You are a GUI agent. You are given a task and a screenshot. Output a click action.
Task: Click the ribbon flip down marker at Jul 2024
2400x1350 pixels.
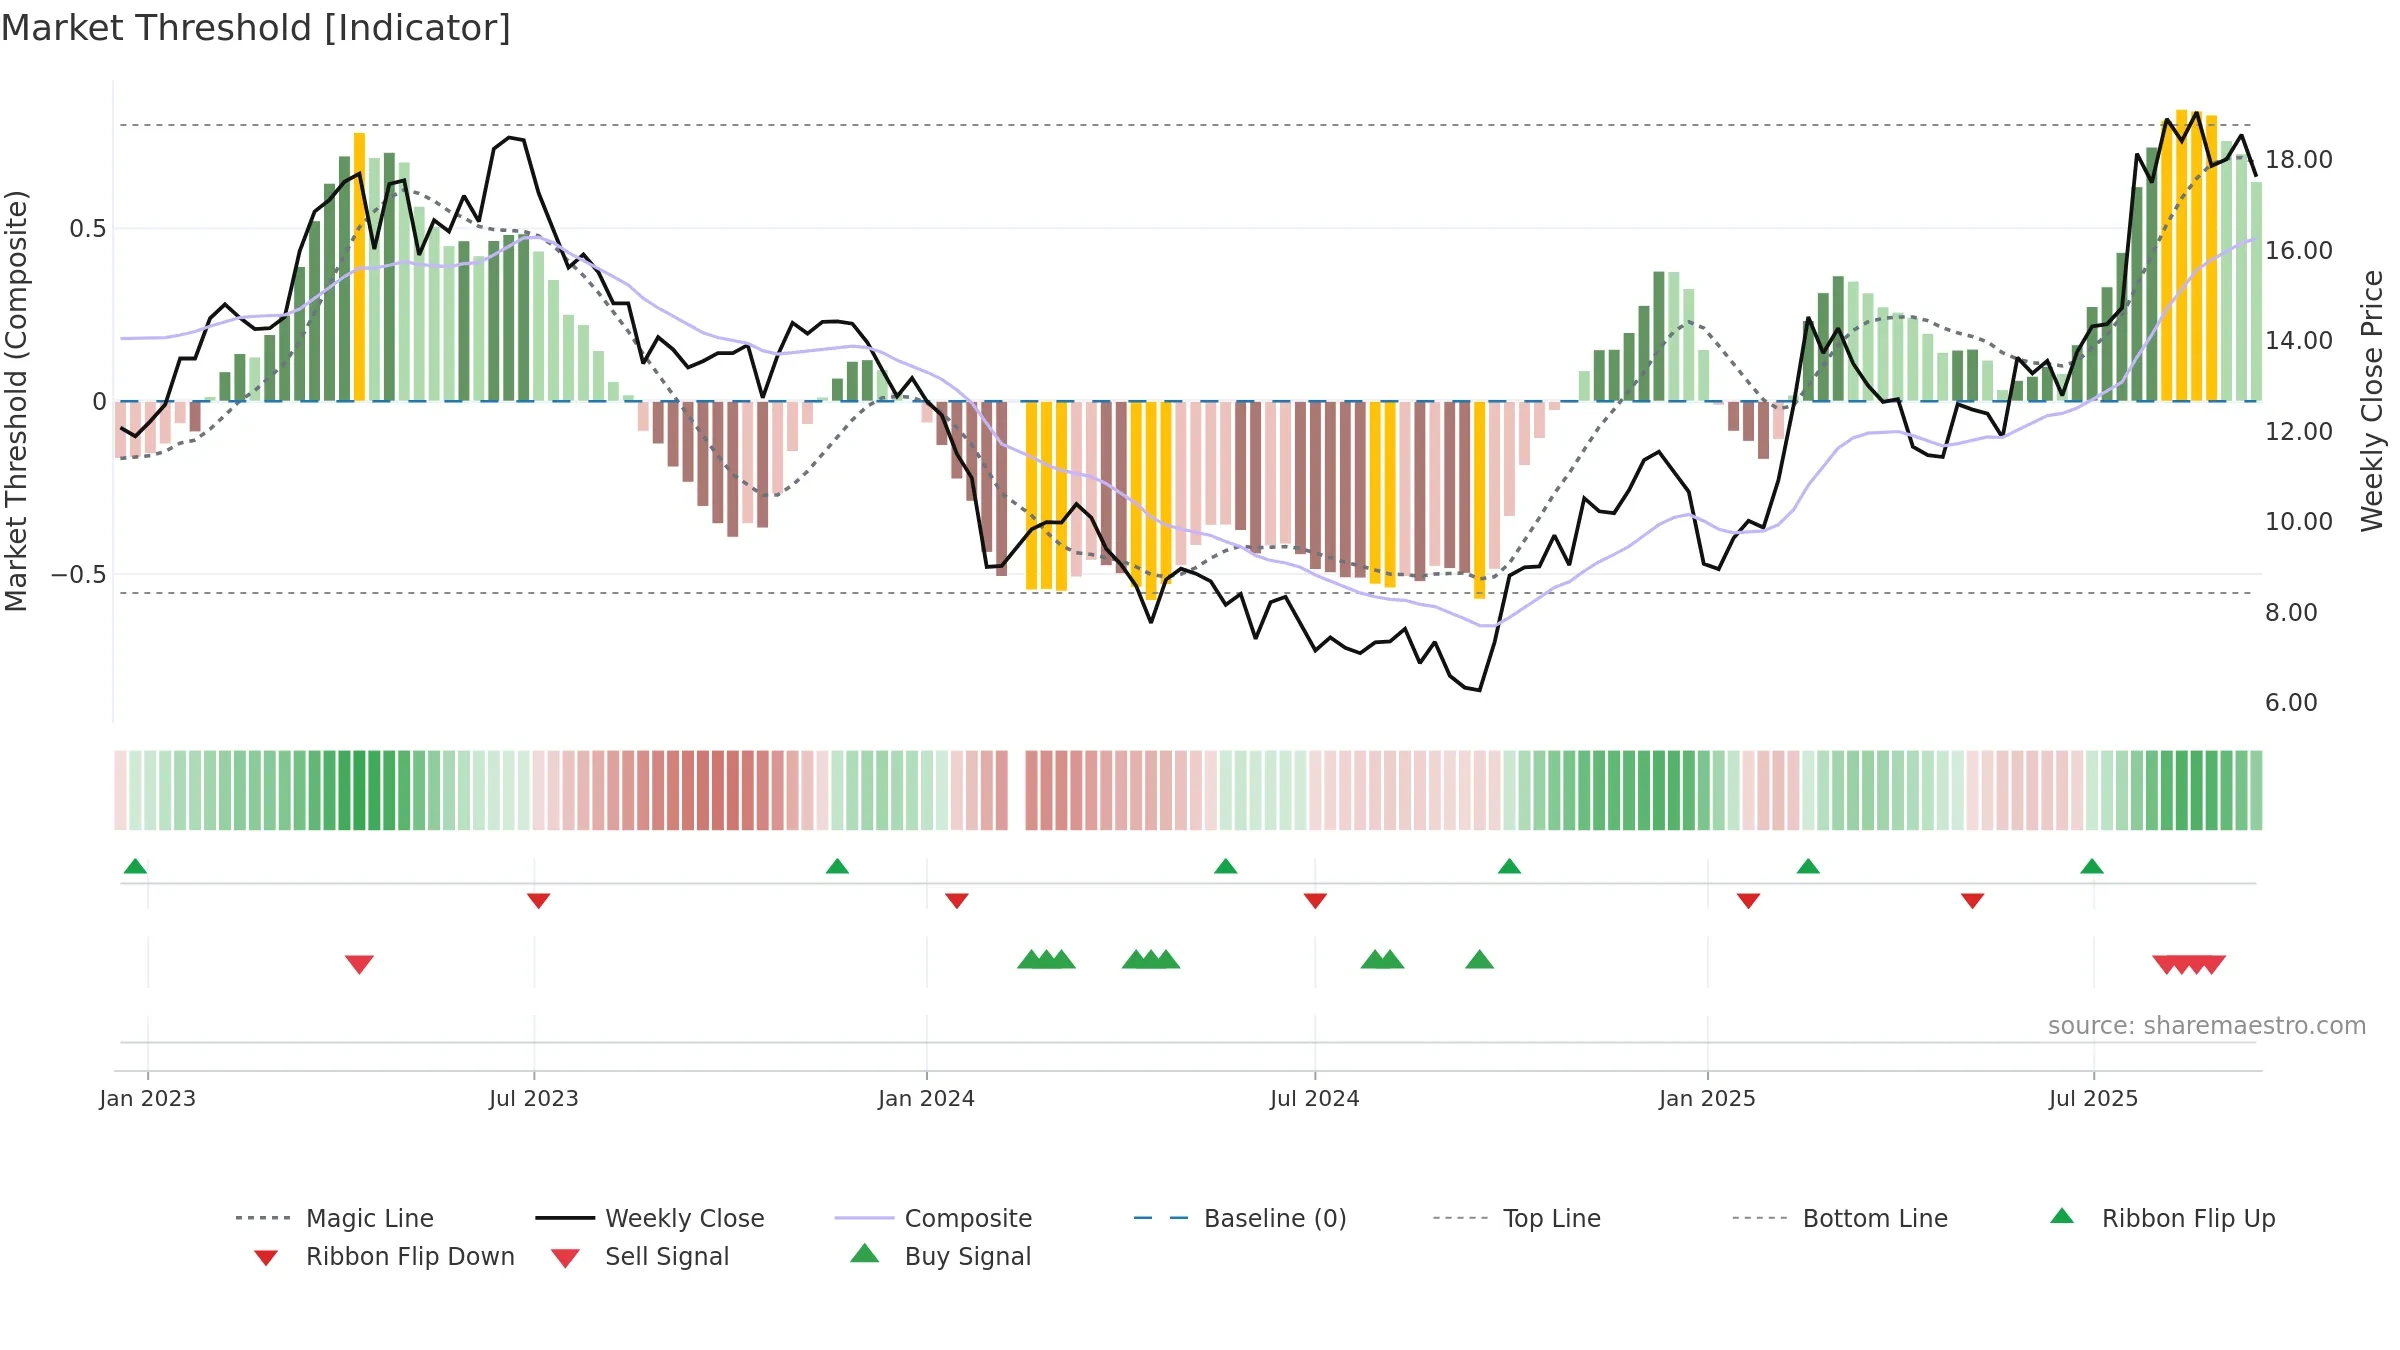click(1315, 901)
